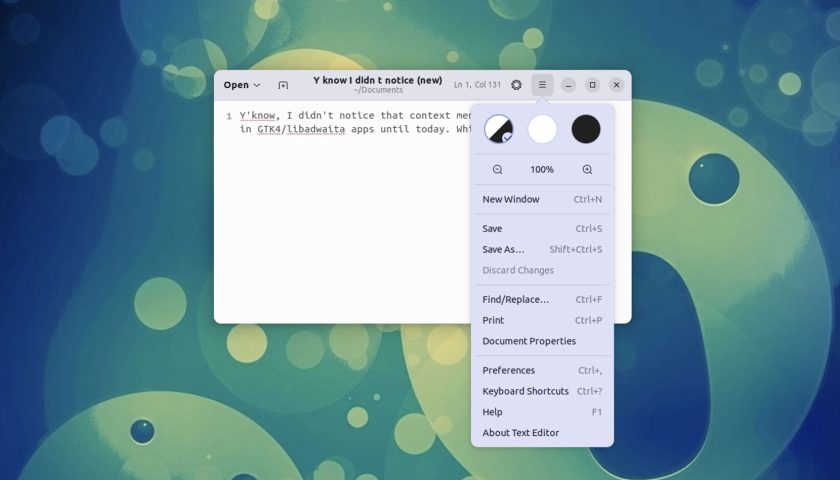Open About Text Editor entry
The image size is (840, 480).
pyautogui.click(x=542, y=433)
